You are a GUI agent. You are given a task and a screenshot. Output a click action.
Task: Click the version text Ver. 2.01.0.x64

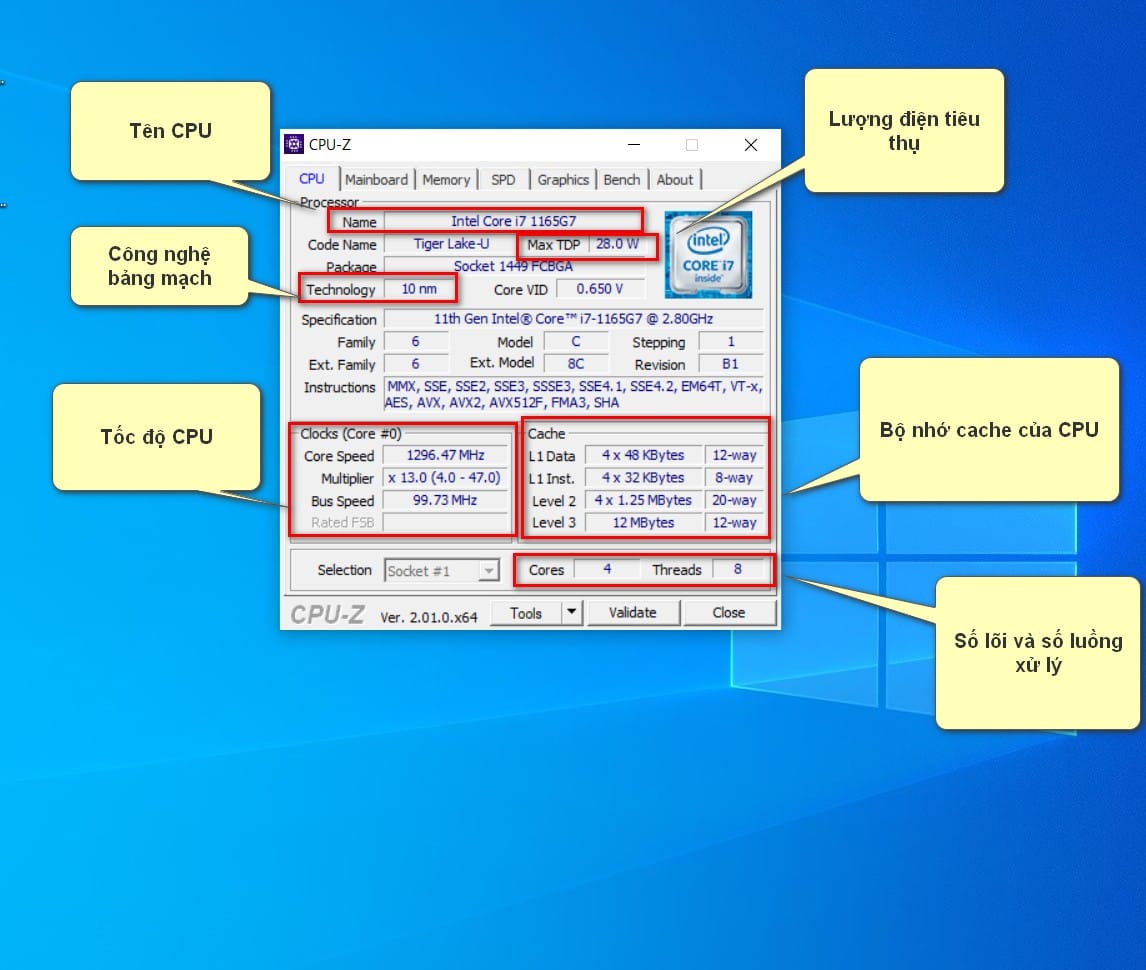click(x=429, y=617)
